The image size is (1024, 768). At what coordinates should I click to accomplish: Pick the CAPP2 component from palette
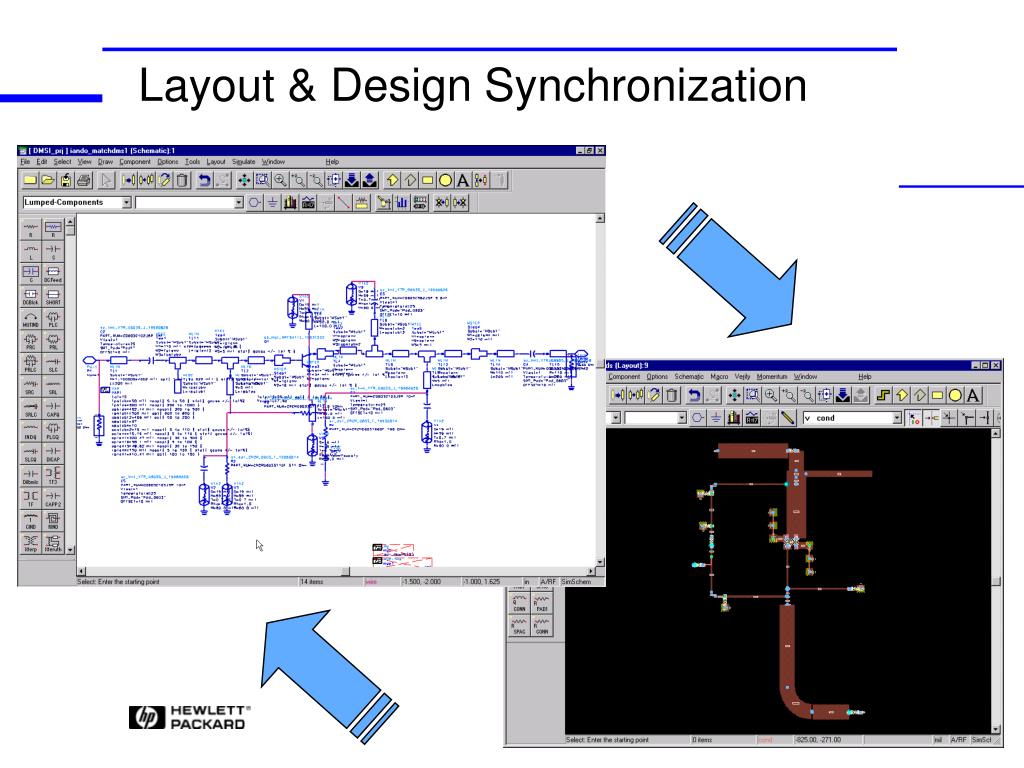tap(53, 498)
